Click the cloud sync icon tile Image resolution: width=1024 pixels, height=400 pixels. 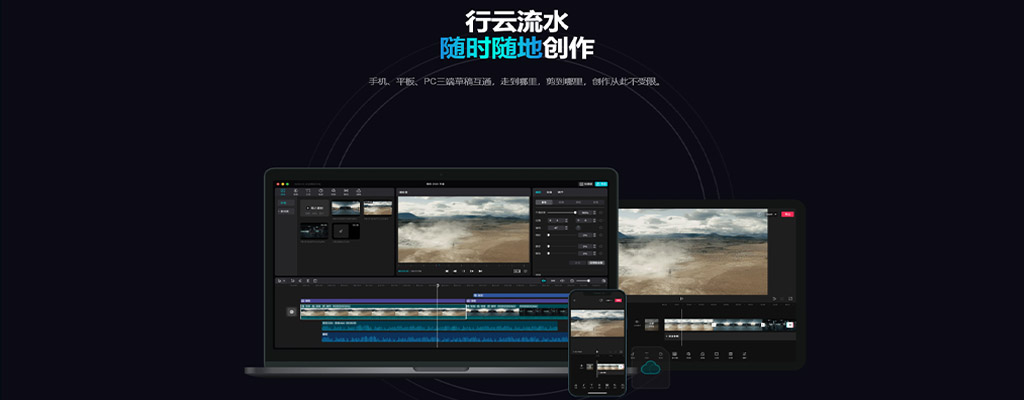coord(650,367)
